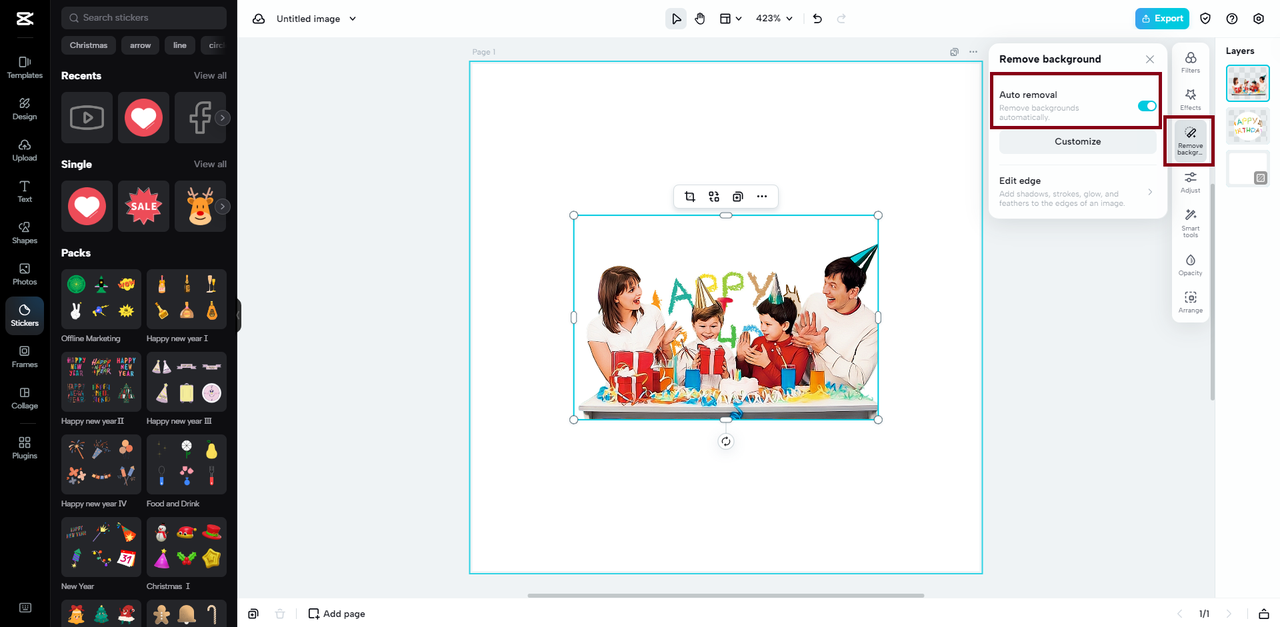Select the Christmas search tag
Image resolution: width=1280 pixels, height=627 pixels.
coord(89,45)
